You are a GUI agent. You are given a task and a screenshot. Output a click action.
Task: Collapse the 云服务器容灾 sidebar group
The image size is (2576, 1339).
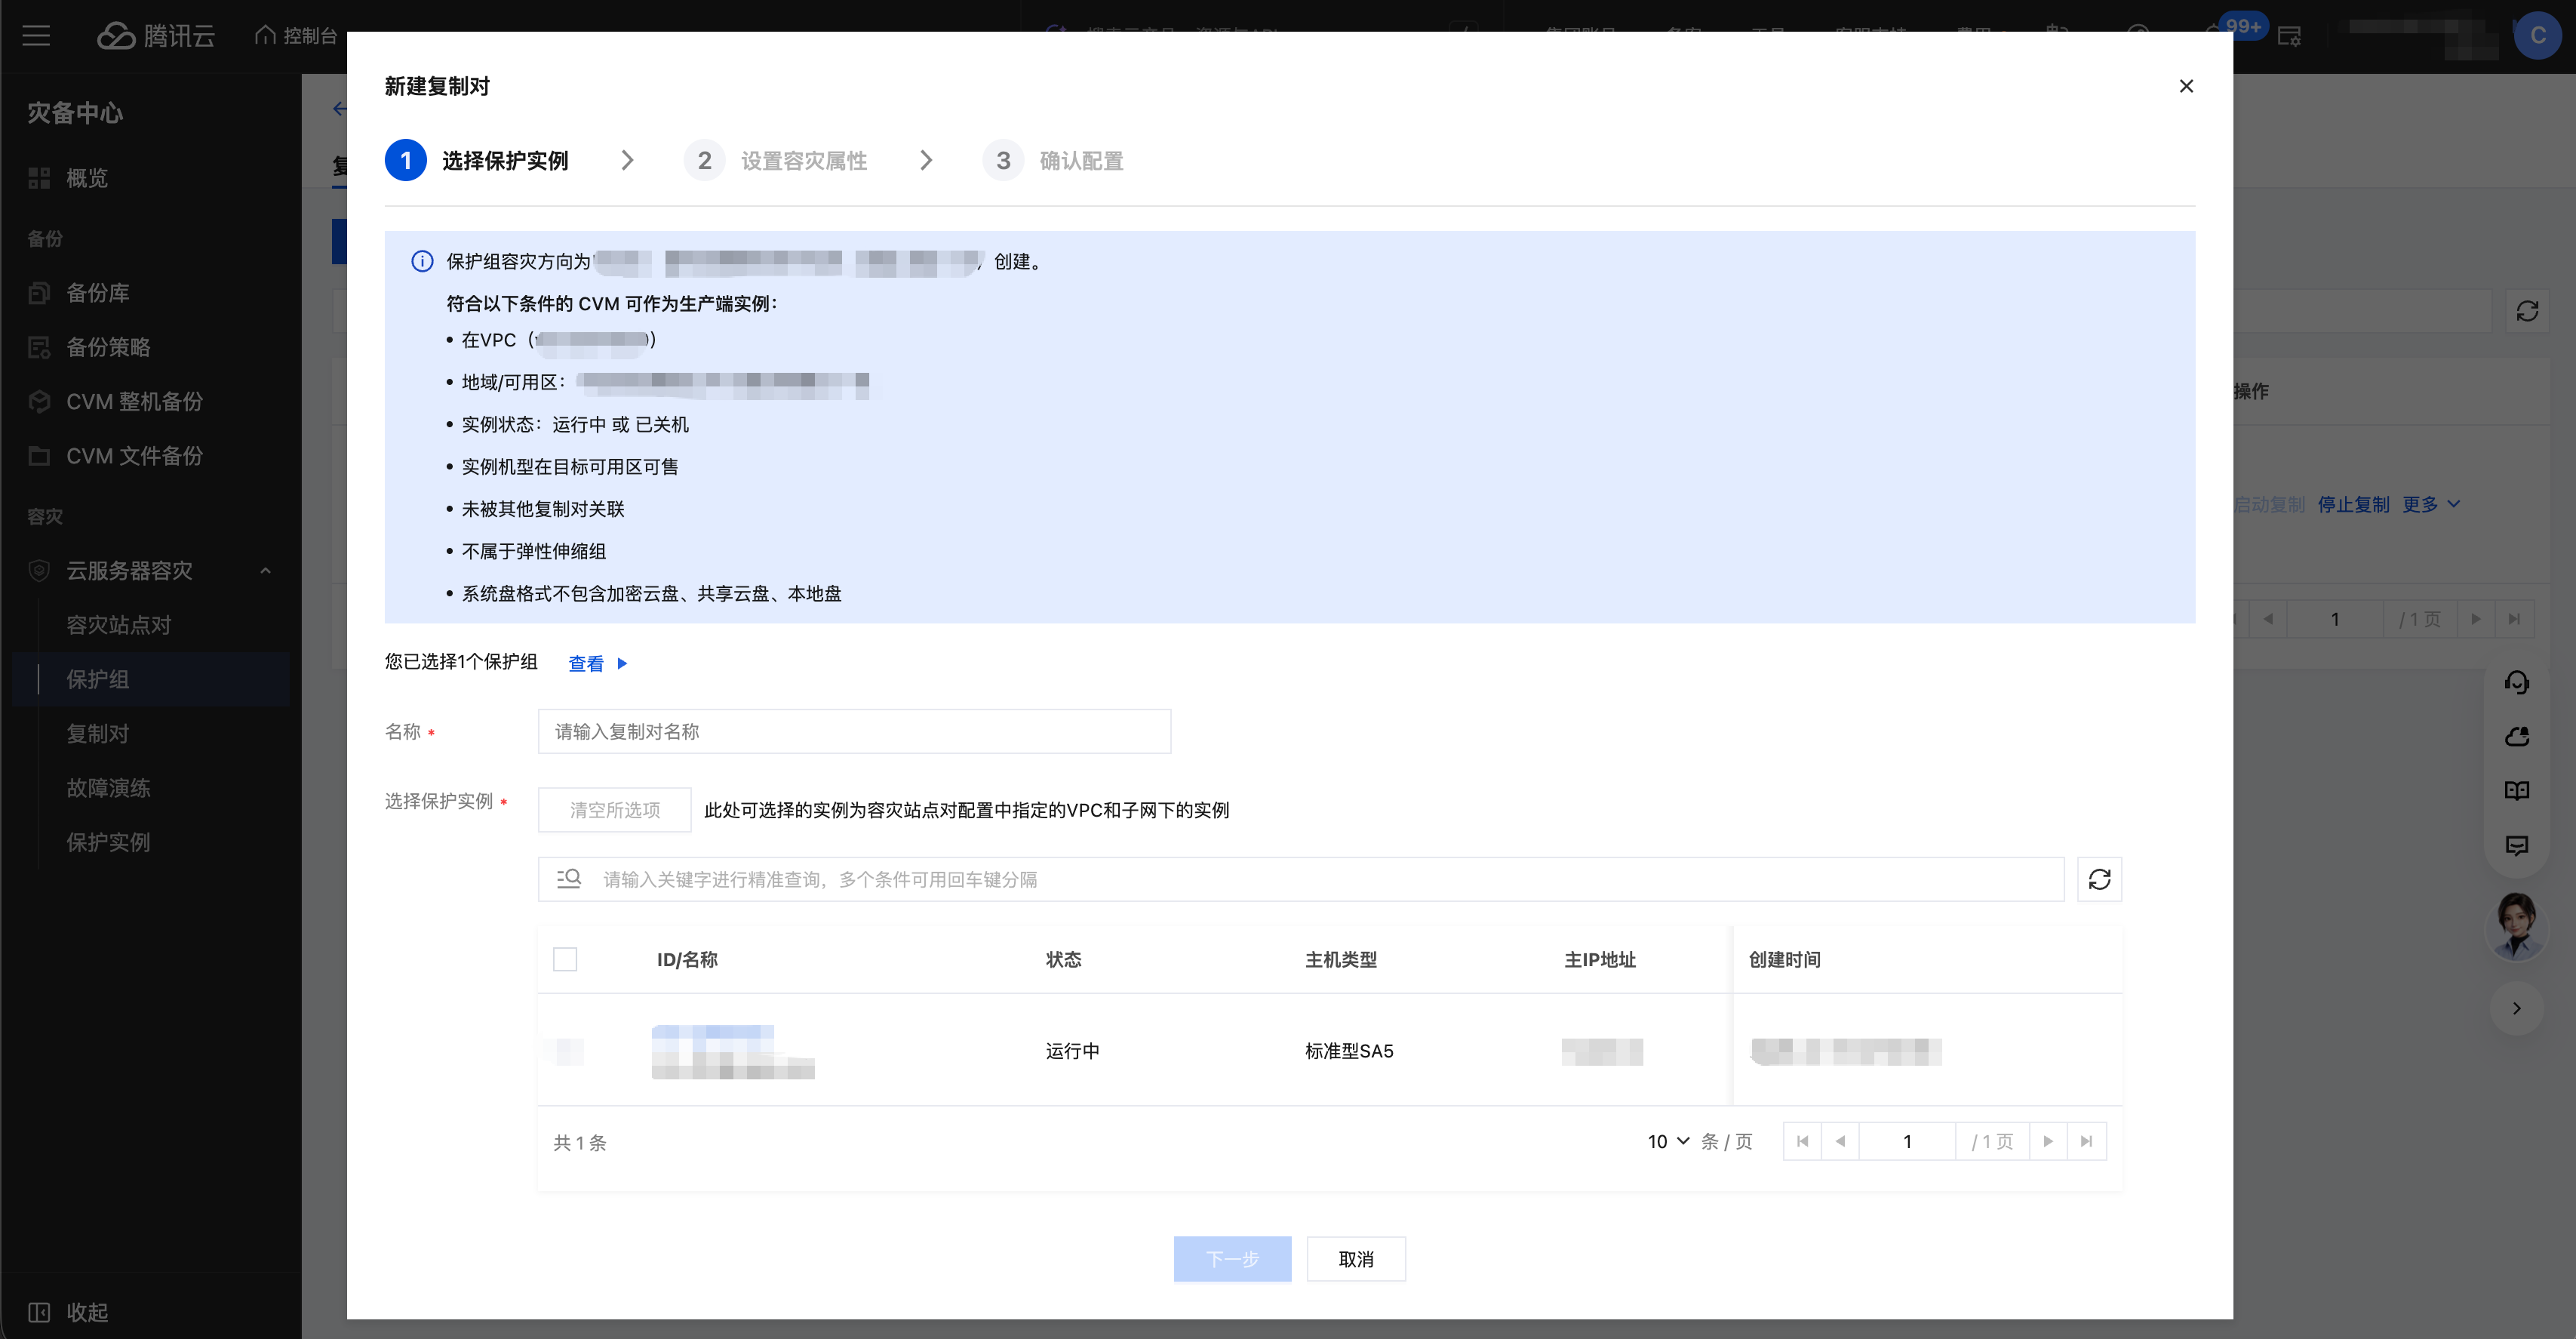(x=265, y=570)
